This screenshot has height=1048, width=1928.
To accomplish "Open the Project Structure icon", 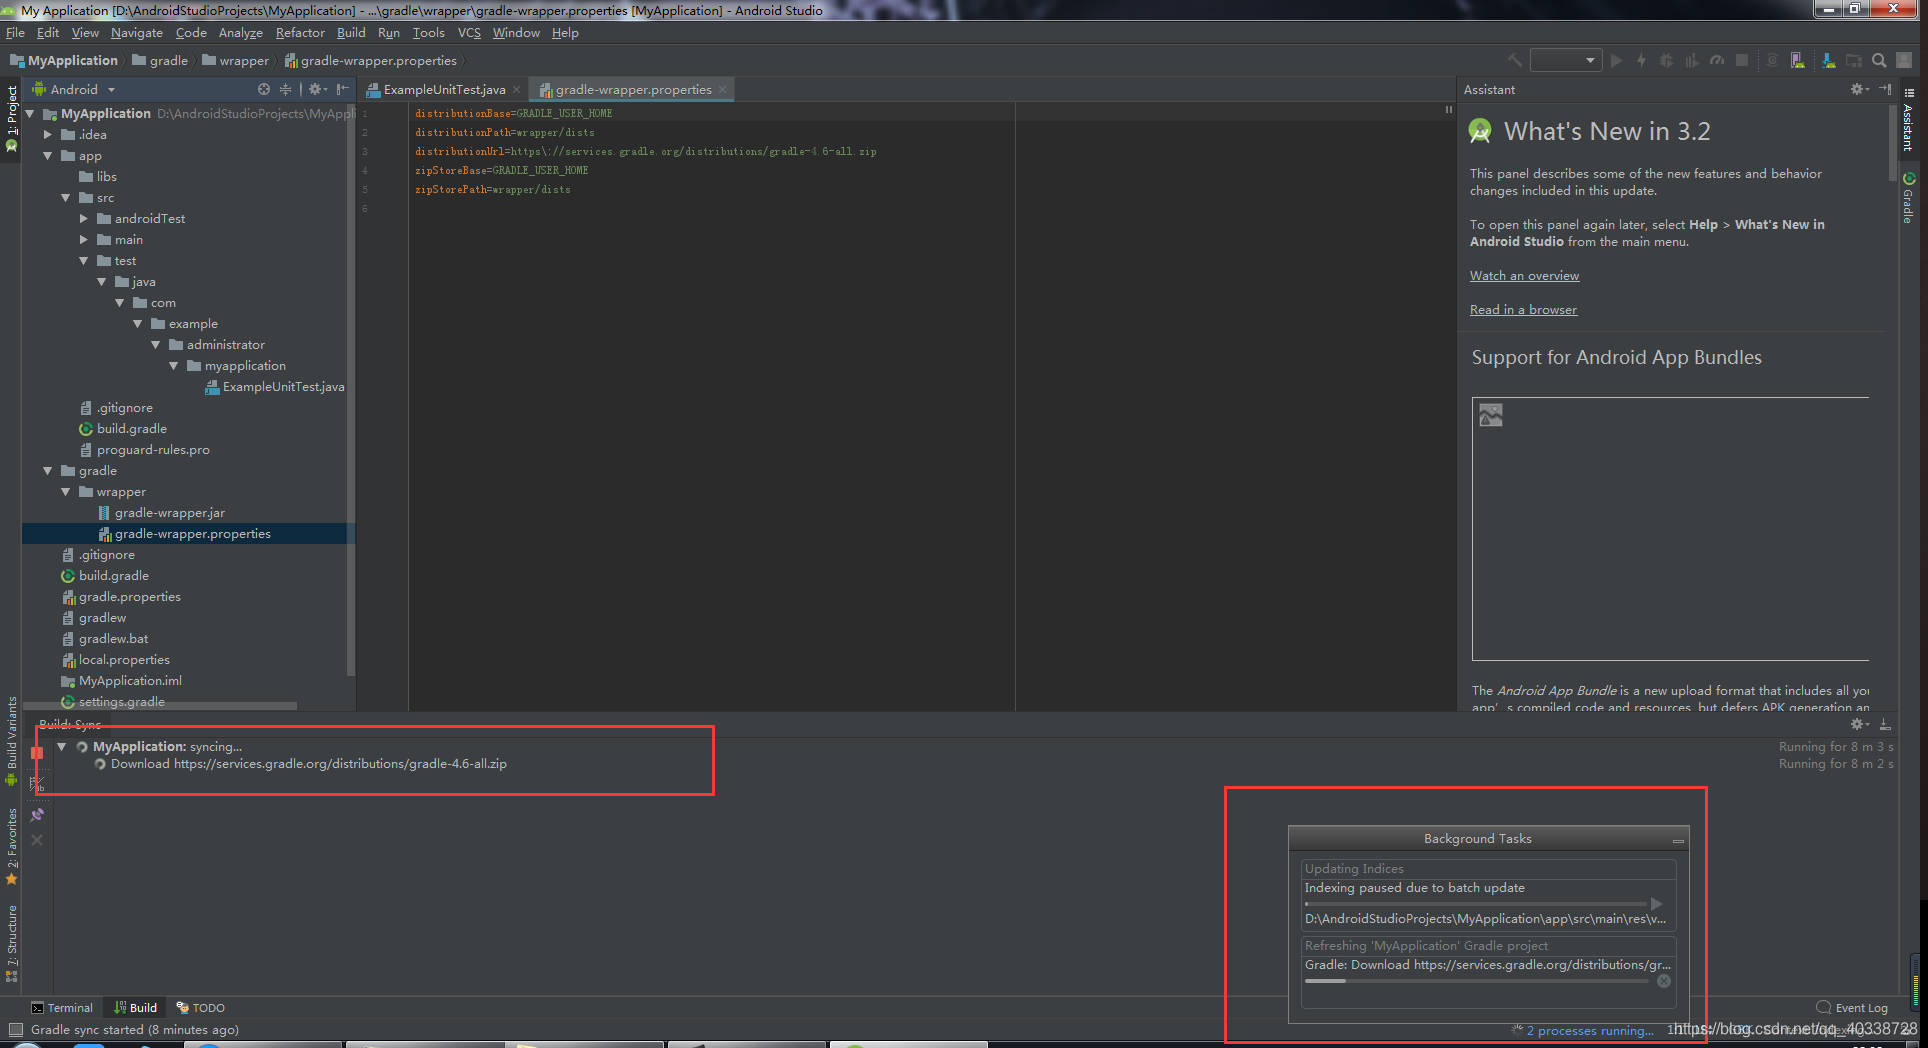I will (x=1854, y=61).
